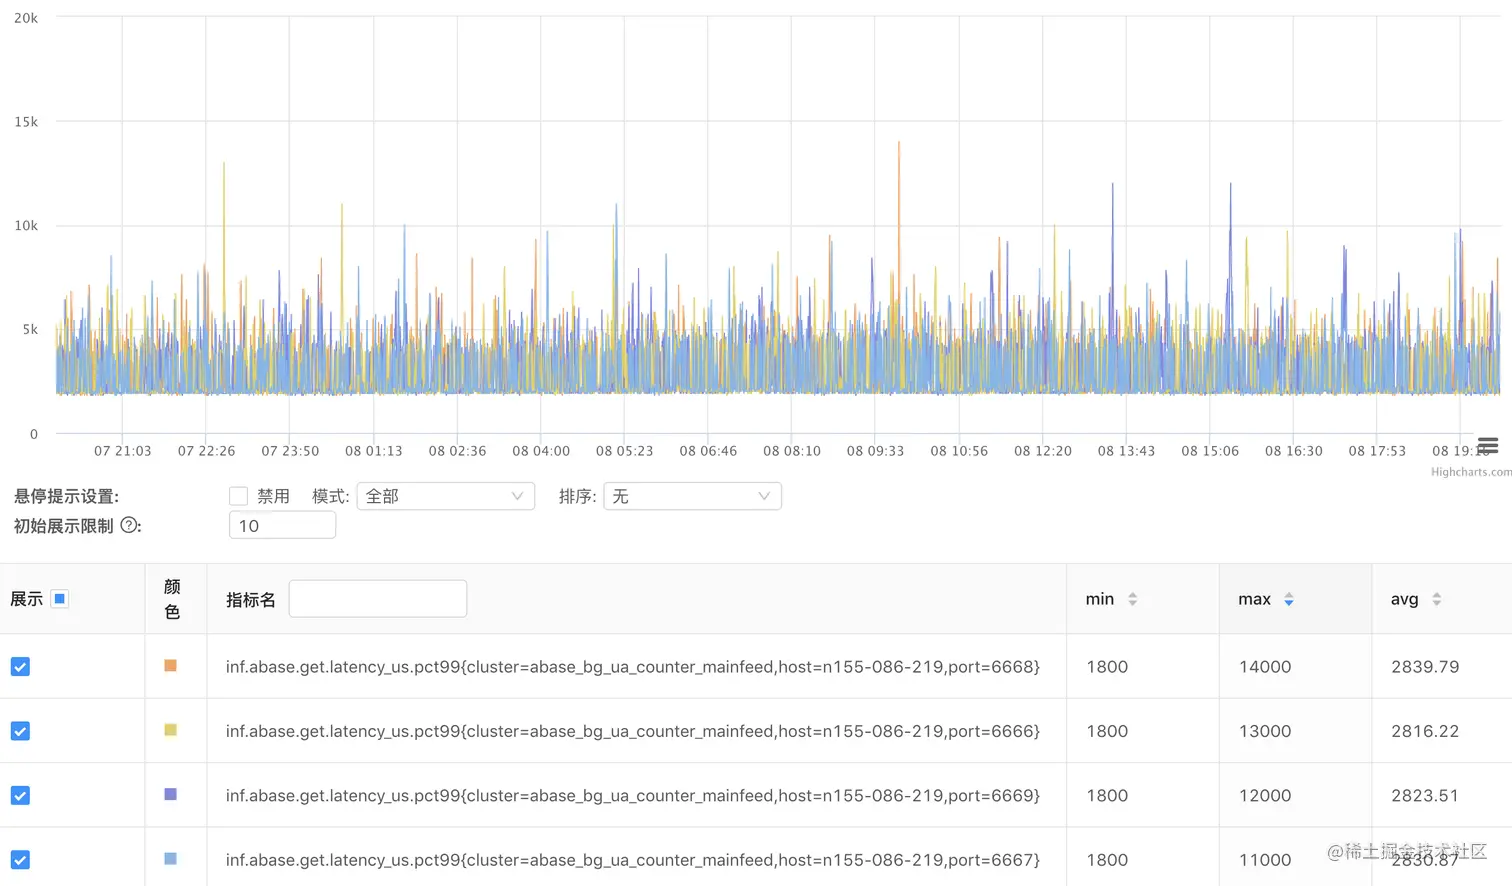Uncheck the port=6667 series checkbox
The width and height of the screenshot is (1512, 886).
[20, 860]
